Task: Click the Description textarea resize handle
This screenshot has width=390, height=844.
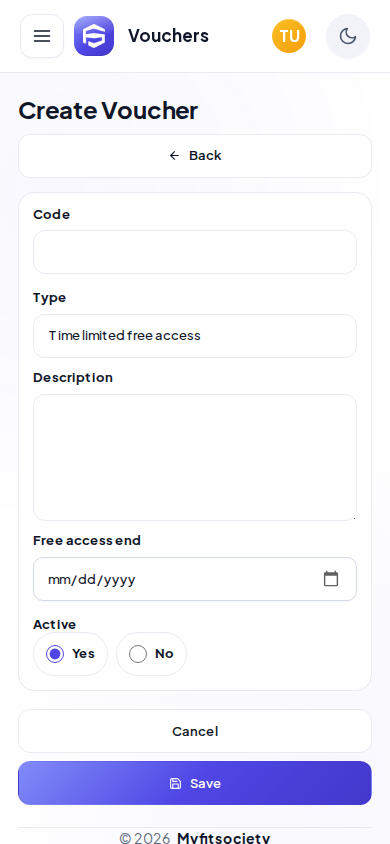Action: coord(352,517)
